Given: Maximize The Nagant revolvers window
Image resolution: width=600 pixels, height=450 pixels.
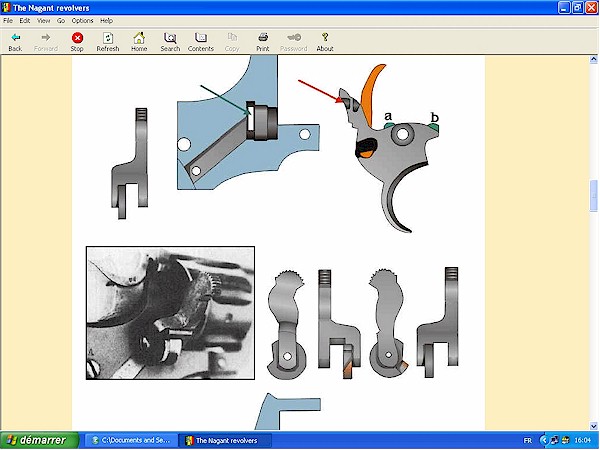Looking at the screenshot, I should coord(578,8).
